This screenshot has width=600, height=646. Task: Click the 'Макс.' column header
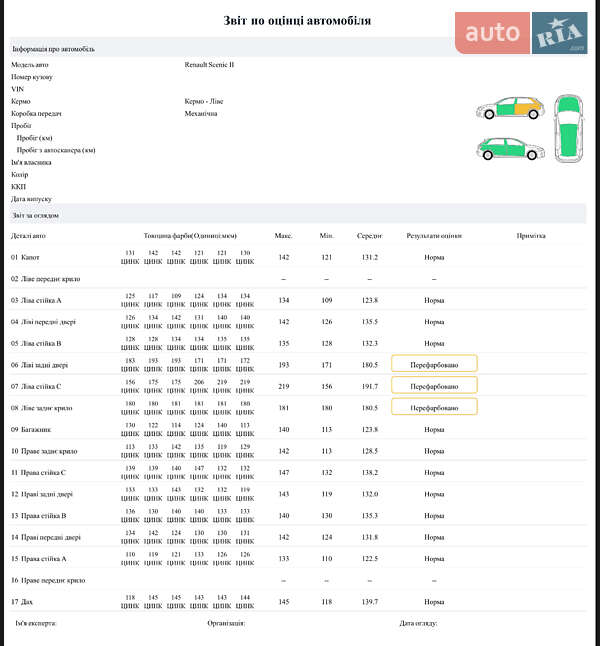pyautogui.click(x=283, y=236)
